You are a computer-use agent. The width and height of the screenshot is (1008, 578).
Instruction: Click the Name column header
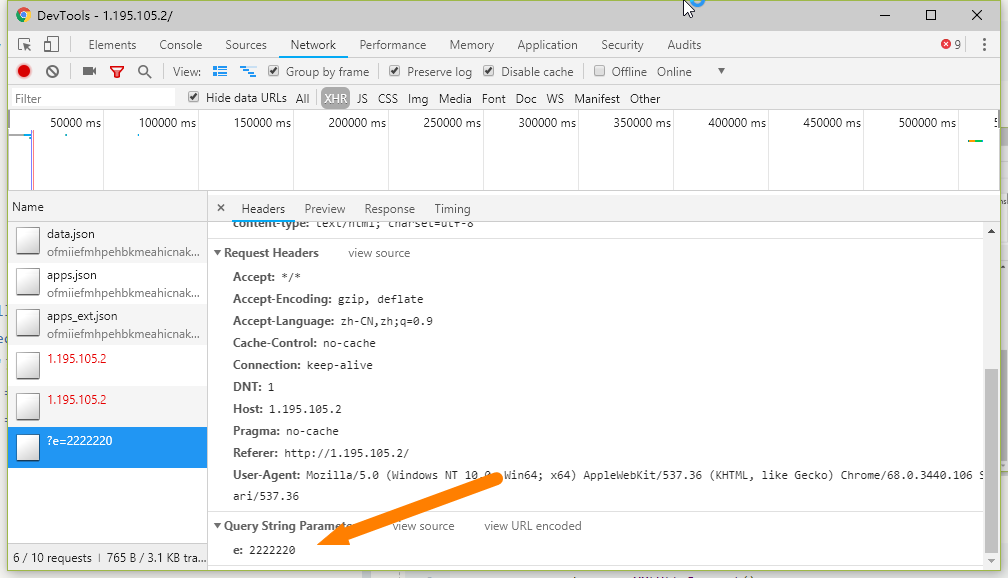[x=107, y=207]
